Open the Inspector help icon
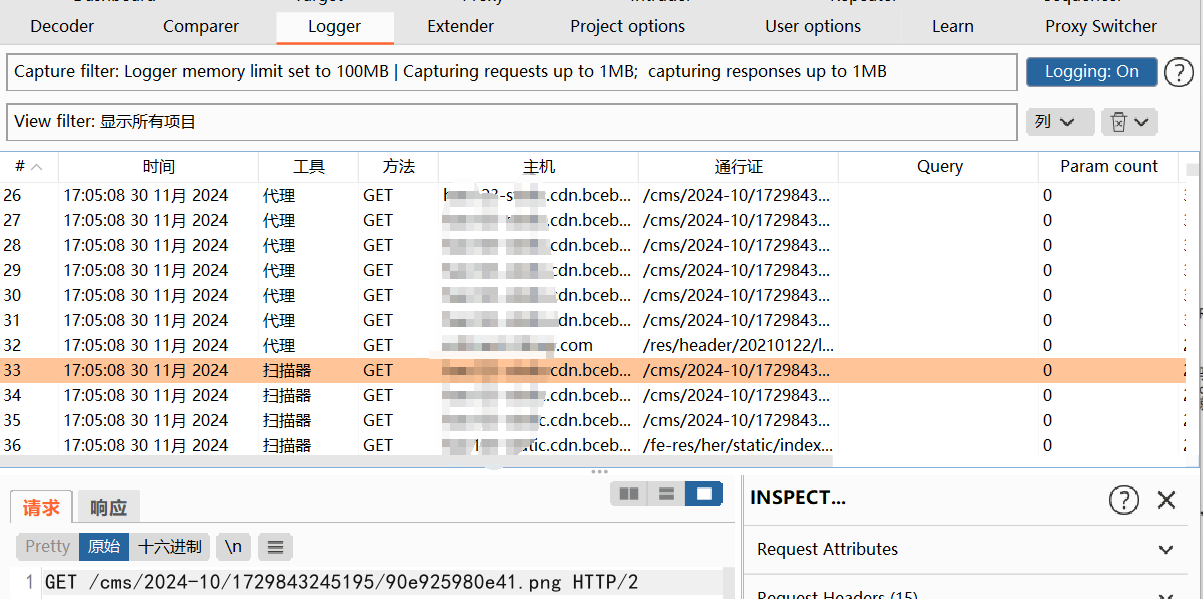The height and width of the screenshot is (599, 1203). click(1124, 499)
